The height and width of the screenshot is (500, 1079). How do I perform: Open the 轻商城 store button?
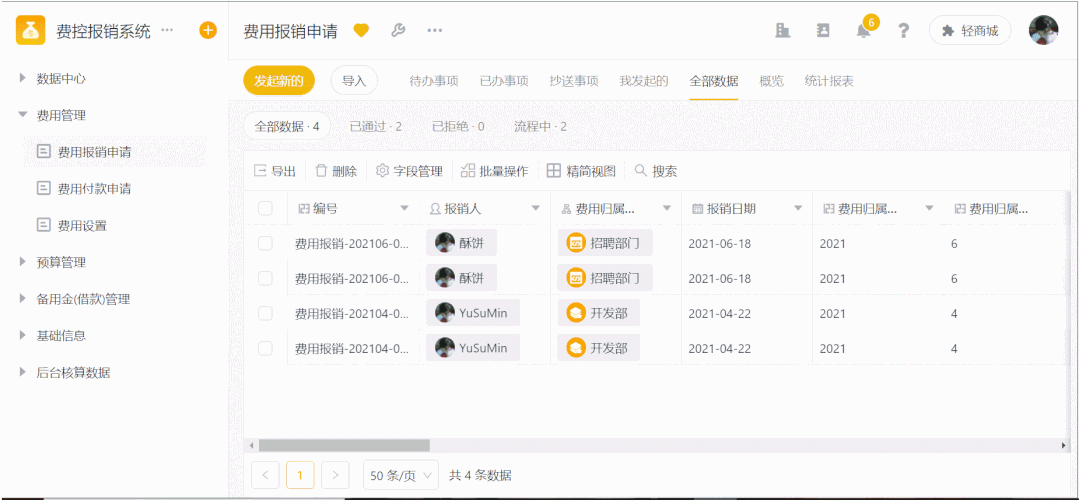970,30
